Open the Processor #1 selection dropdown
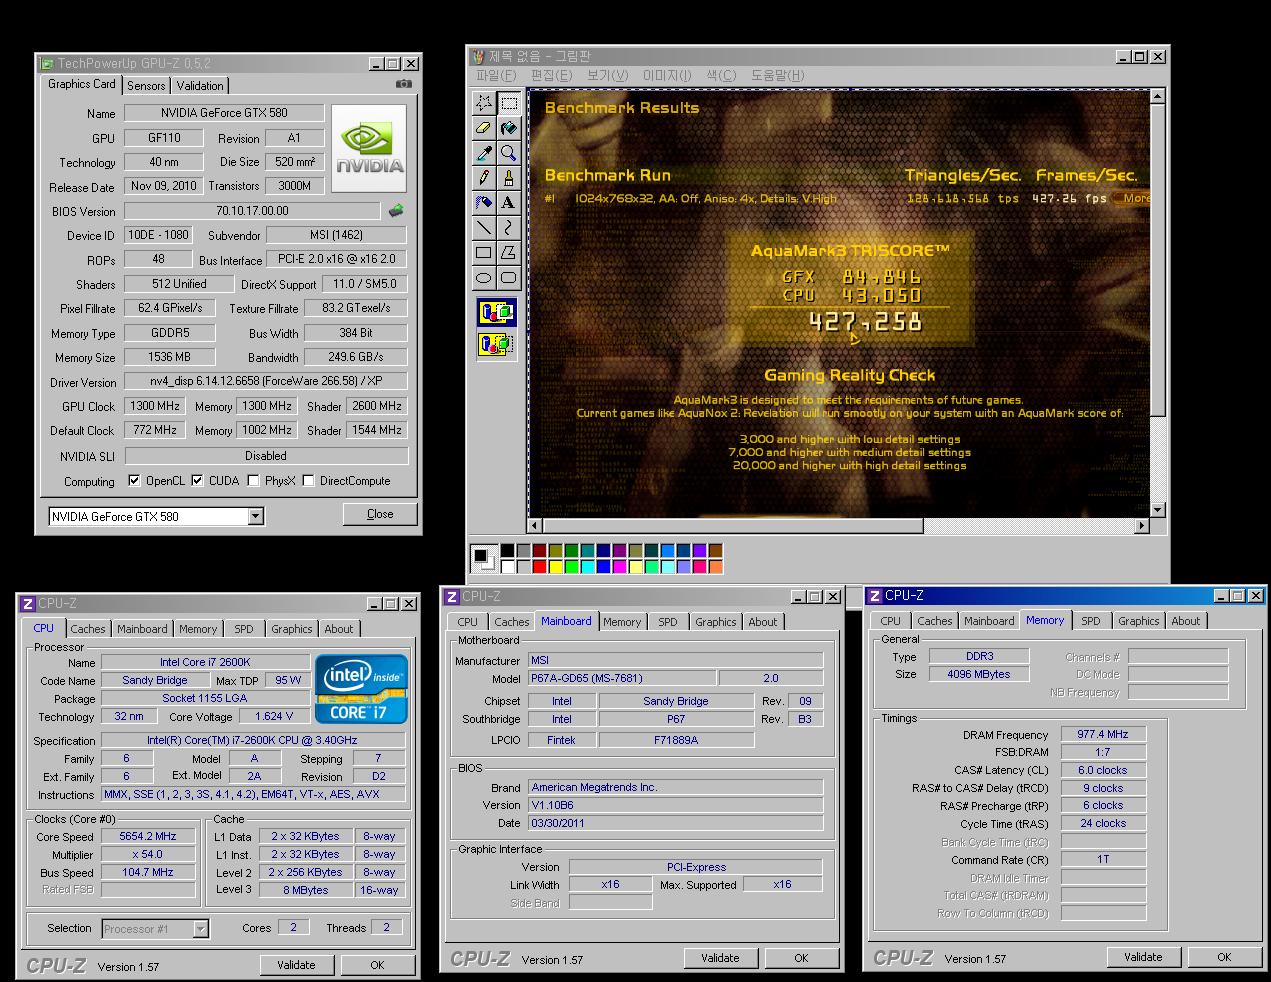 pyautogui.click(x=201, y=929)
